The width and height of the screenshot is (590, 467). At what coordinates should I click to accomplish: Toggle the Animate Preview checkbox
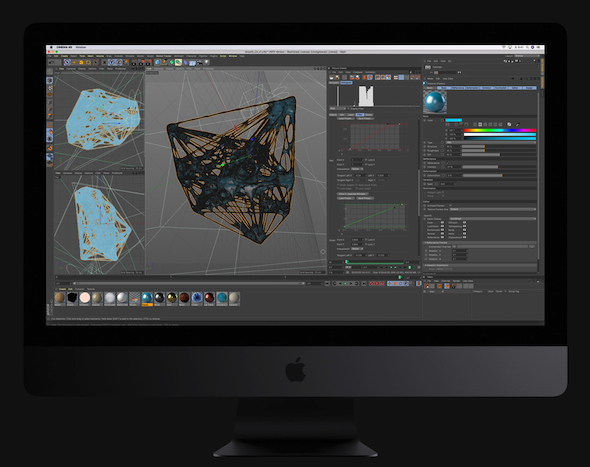click(x=450, y=205)
